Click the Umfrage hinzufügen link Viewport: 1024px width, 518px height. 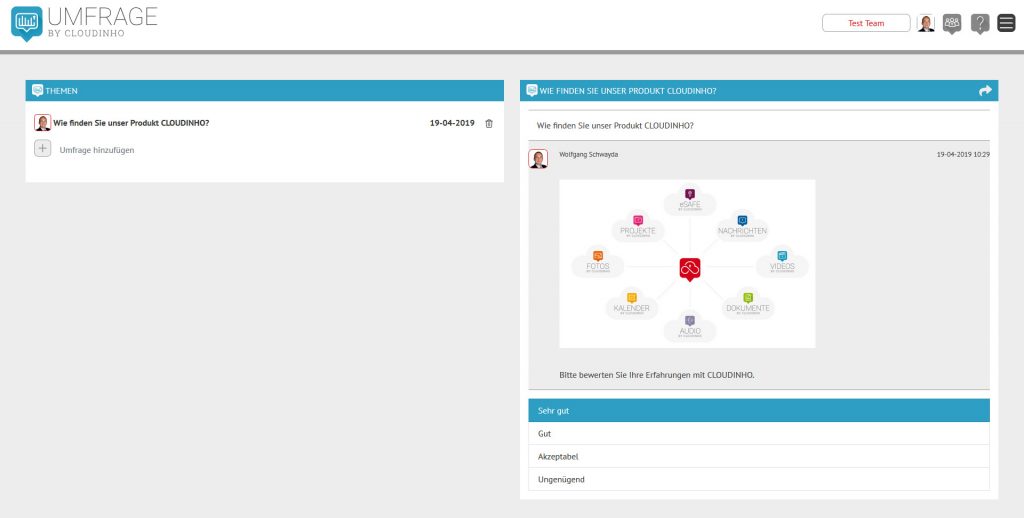coord(97,150)
